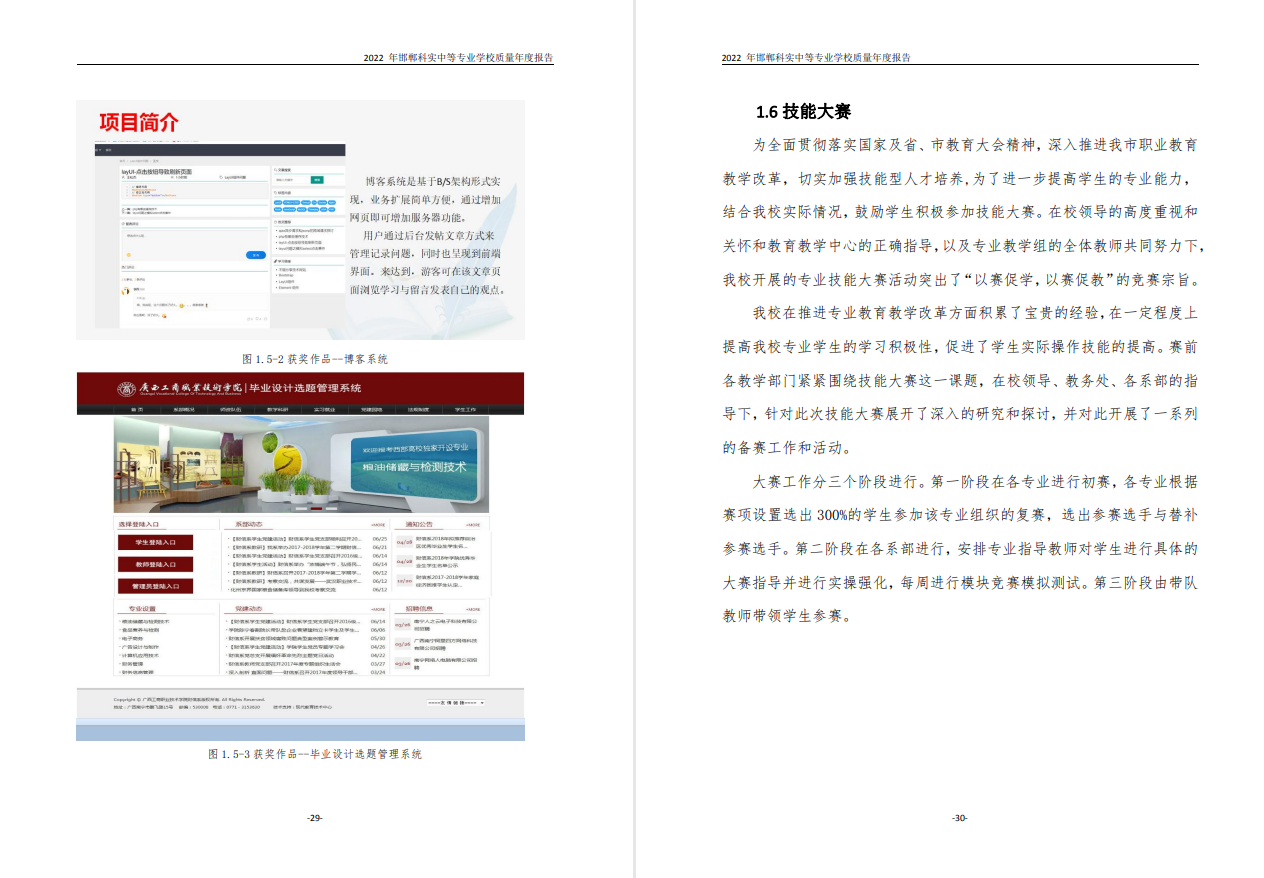Viewport: 1264px width, 878px height.
Task: Click the 教师登陆入口 button
Action: coord(155,564)
